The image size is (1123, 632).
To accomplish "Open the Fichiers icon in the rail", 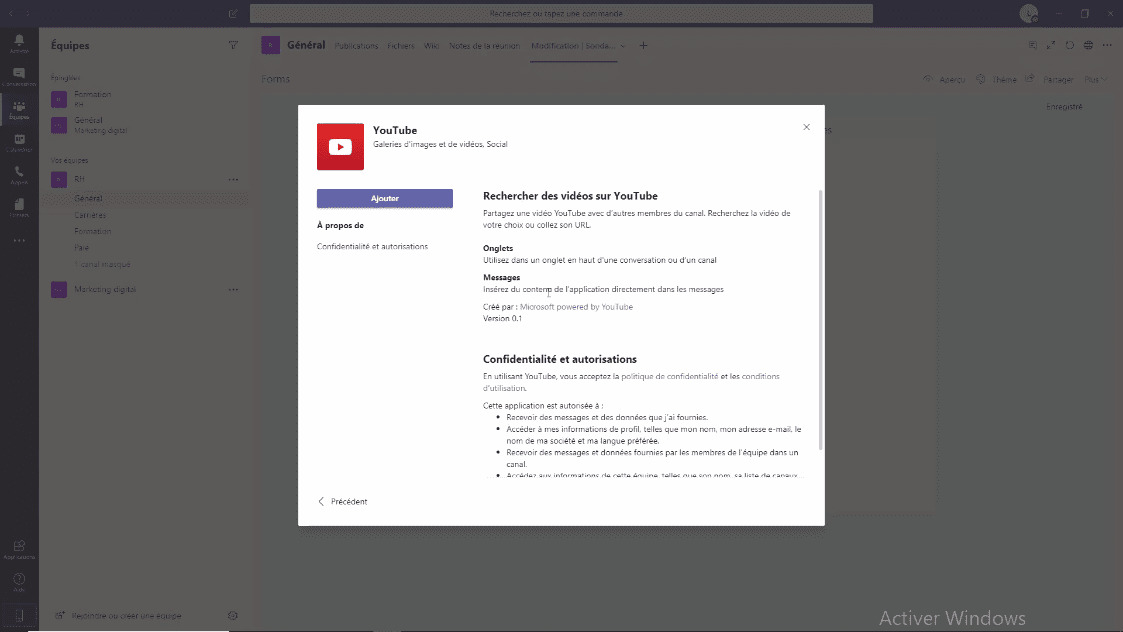I will coord(19,208).
